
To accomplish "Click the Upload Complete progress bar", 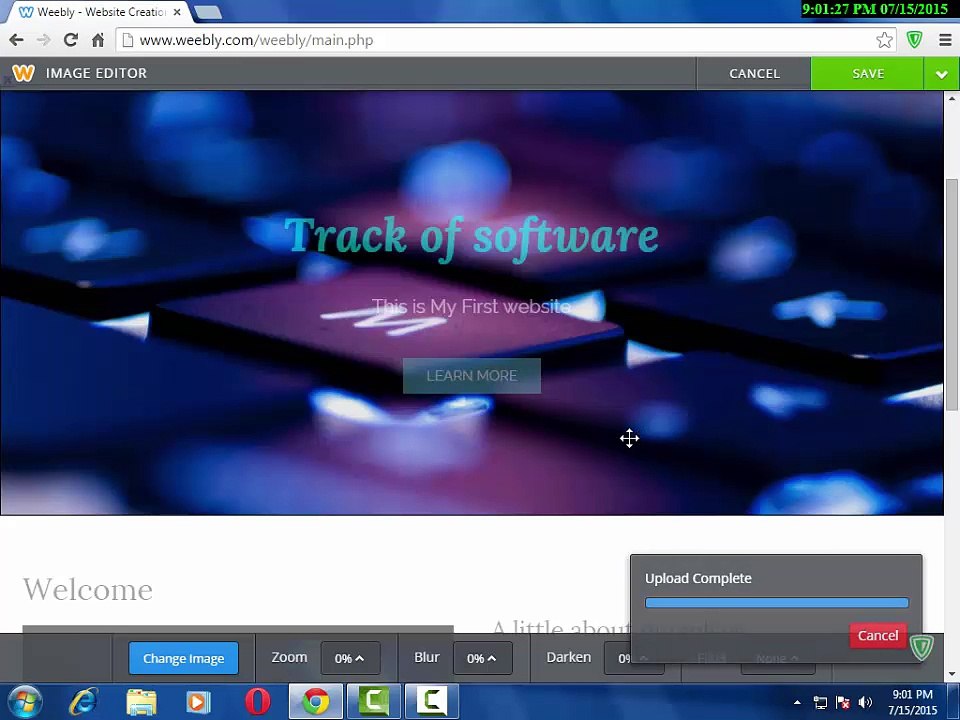I will coord(776,603).
